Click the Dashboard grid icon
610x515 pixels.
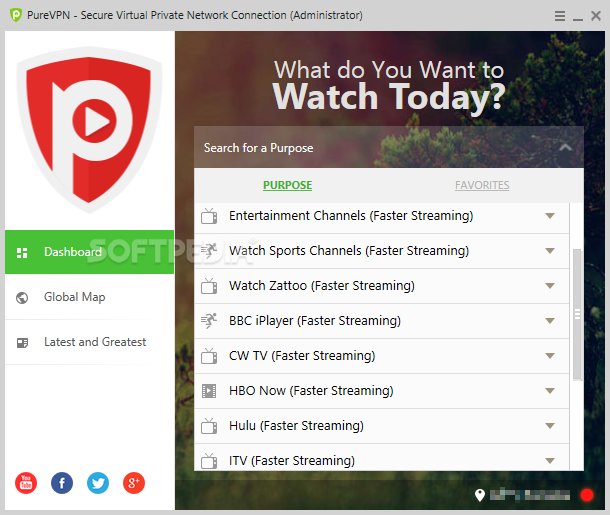22,253
